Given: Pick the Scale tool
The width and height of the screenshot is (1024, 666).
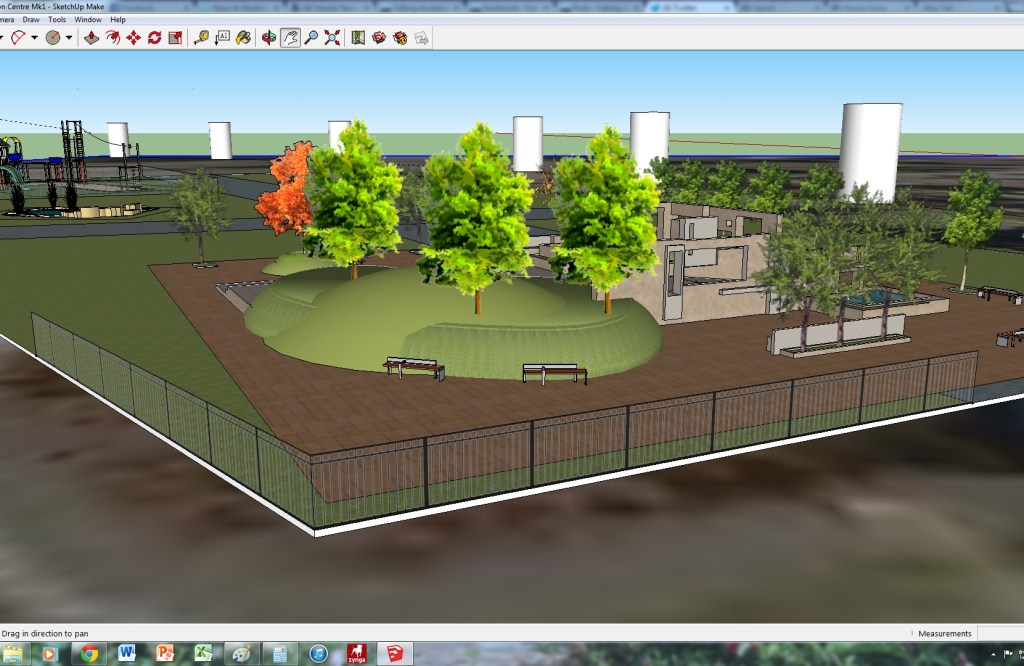Looking at the screenshot, I should [x=175, y=38].
